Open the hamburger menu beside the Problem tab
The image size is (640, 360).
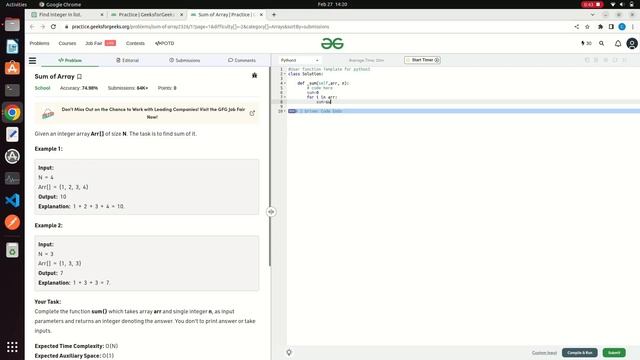[32, 60]
